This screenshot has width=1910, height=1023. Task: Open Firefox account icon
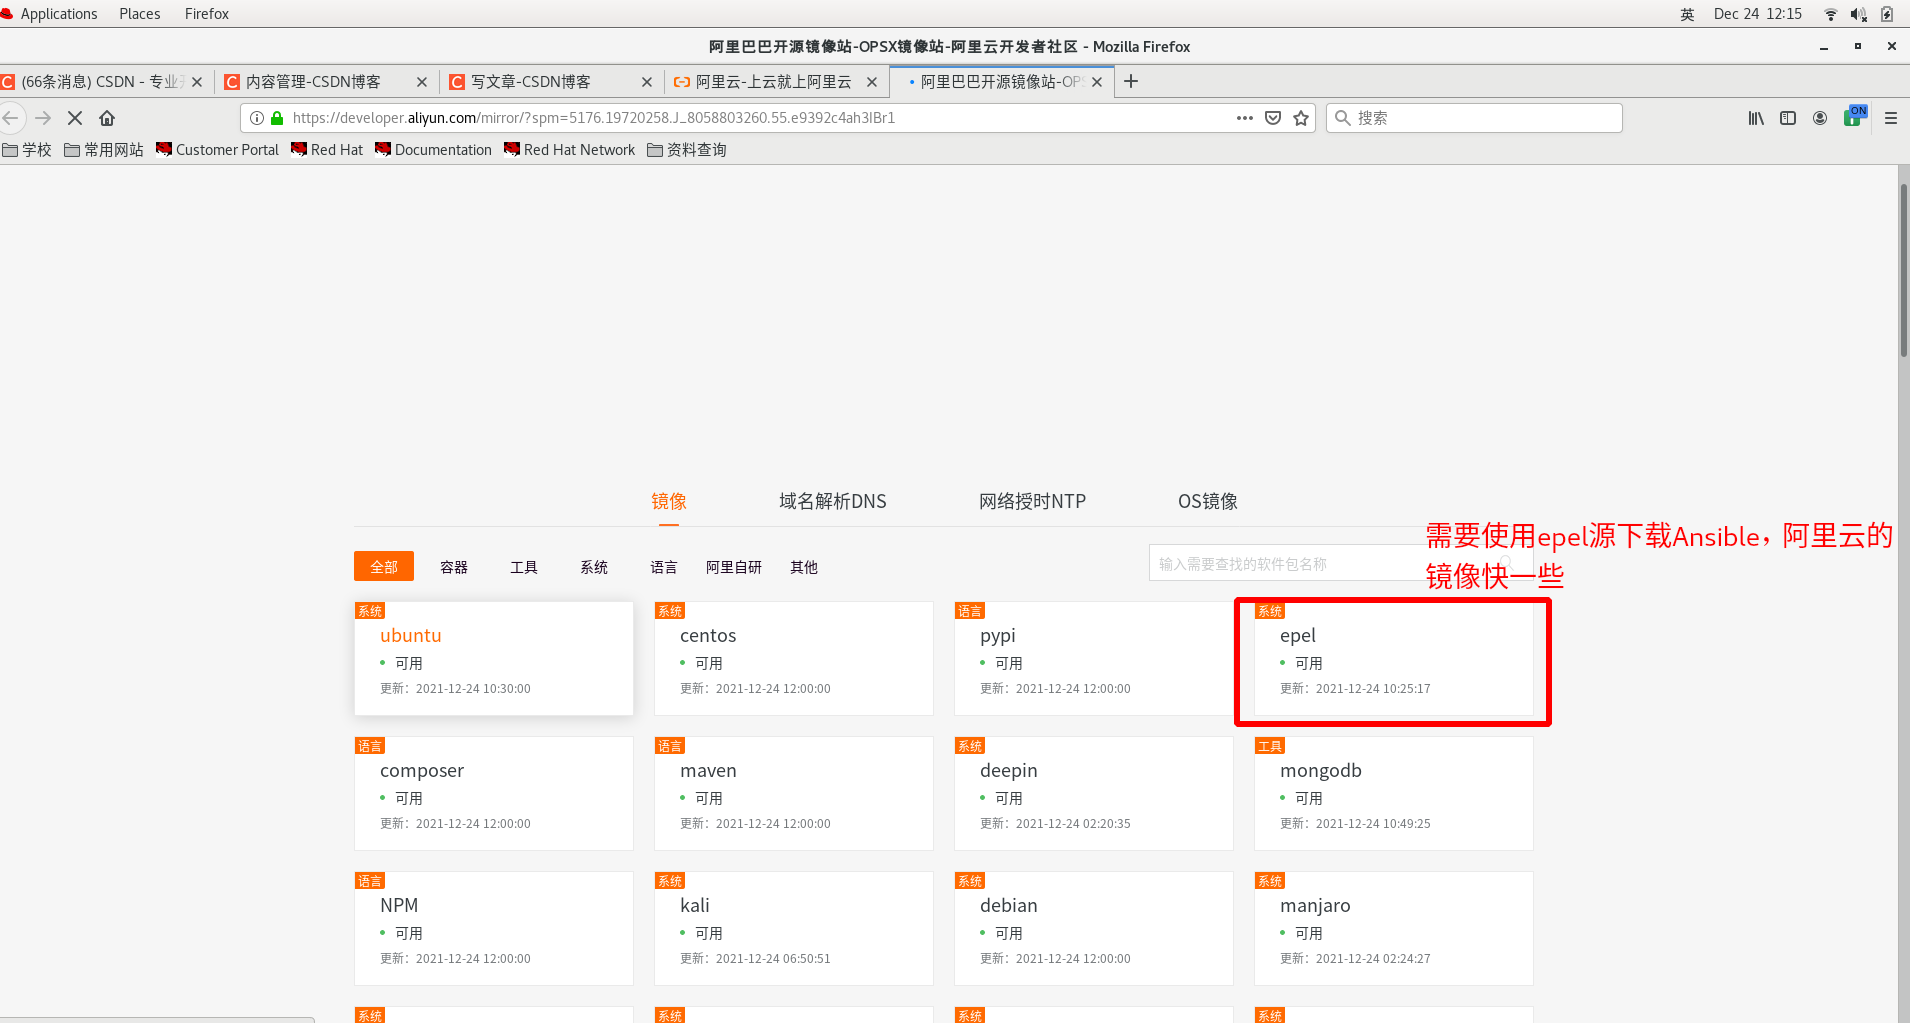[1820, 118]
